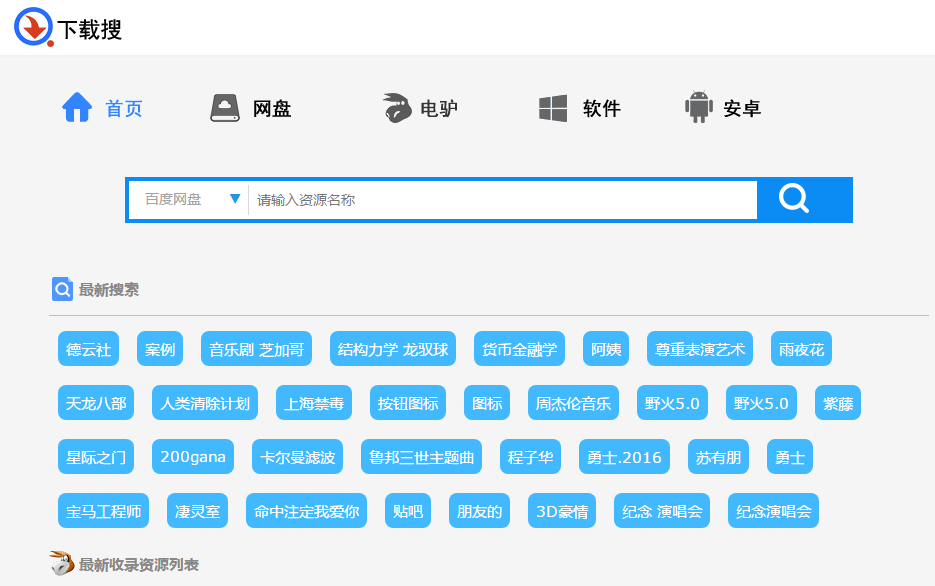935x586 pixels.
Task: Open the 软件 Windows logo icon
Action: [553, 108]
